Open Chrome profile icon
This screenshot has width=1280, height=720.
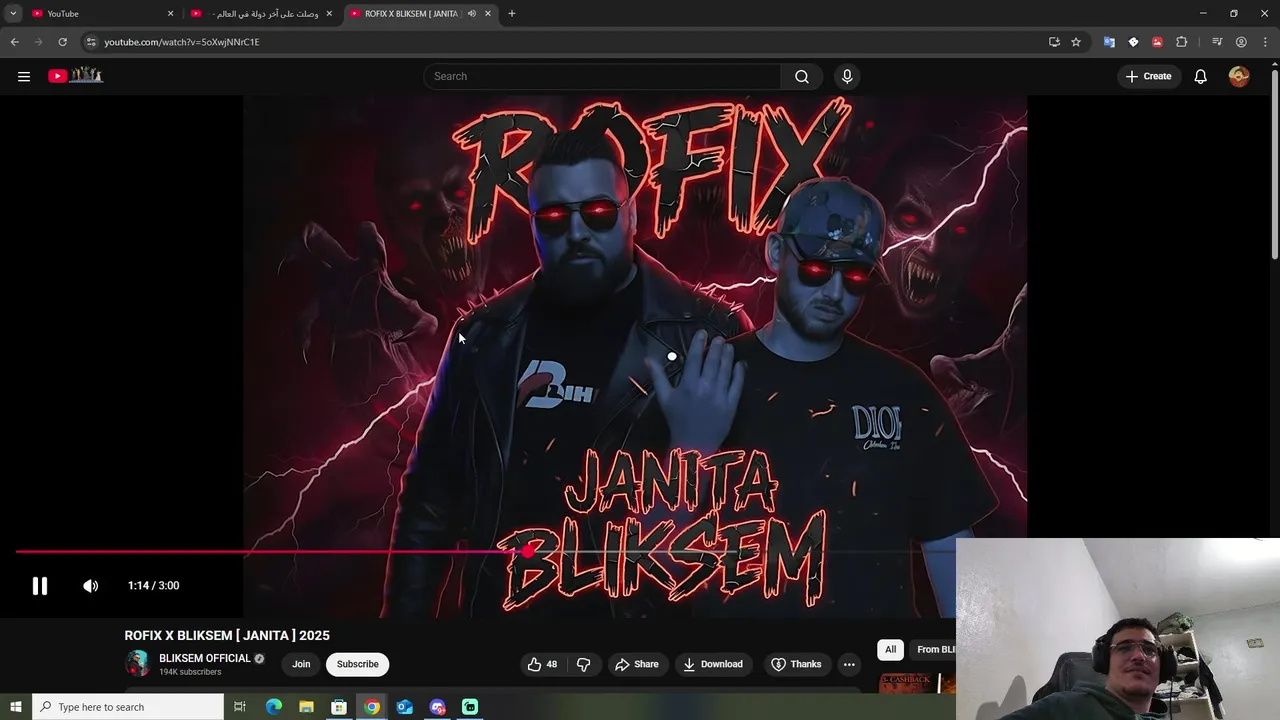pos(1241,42)
